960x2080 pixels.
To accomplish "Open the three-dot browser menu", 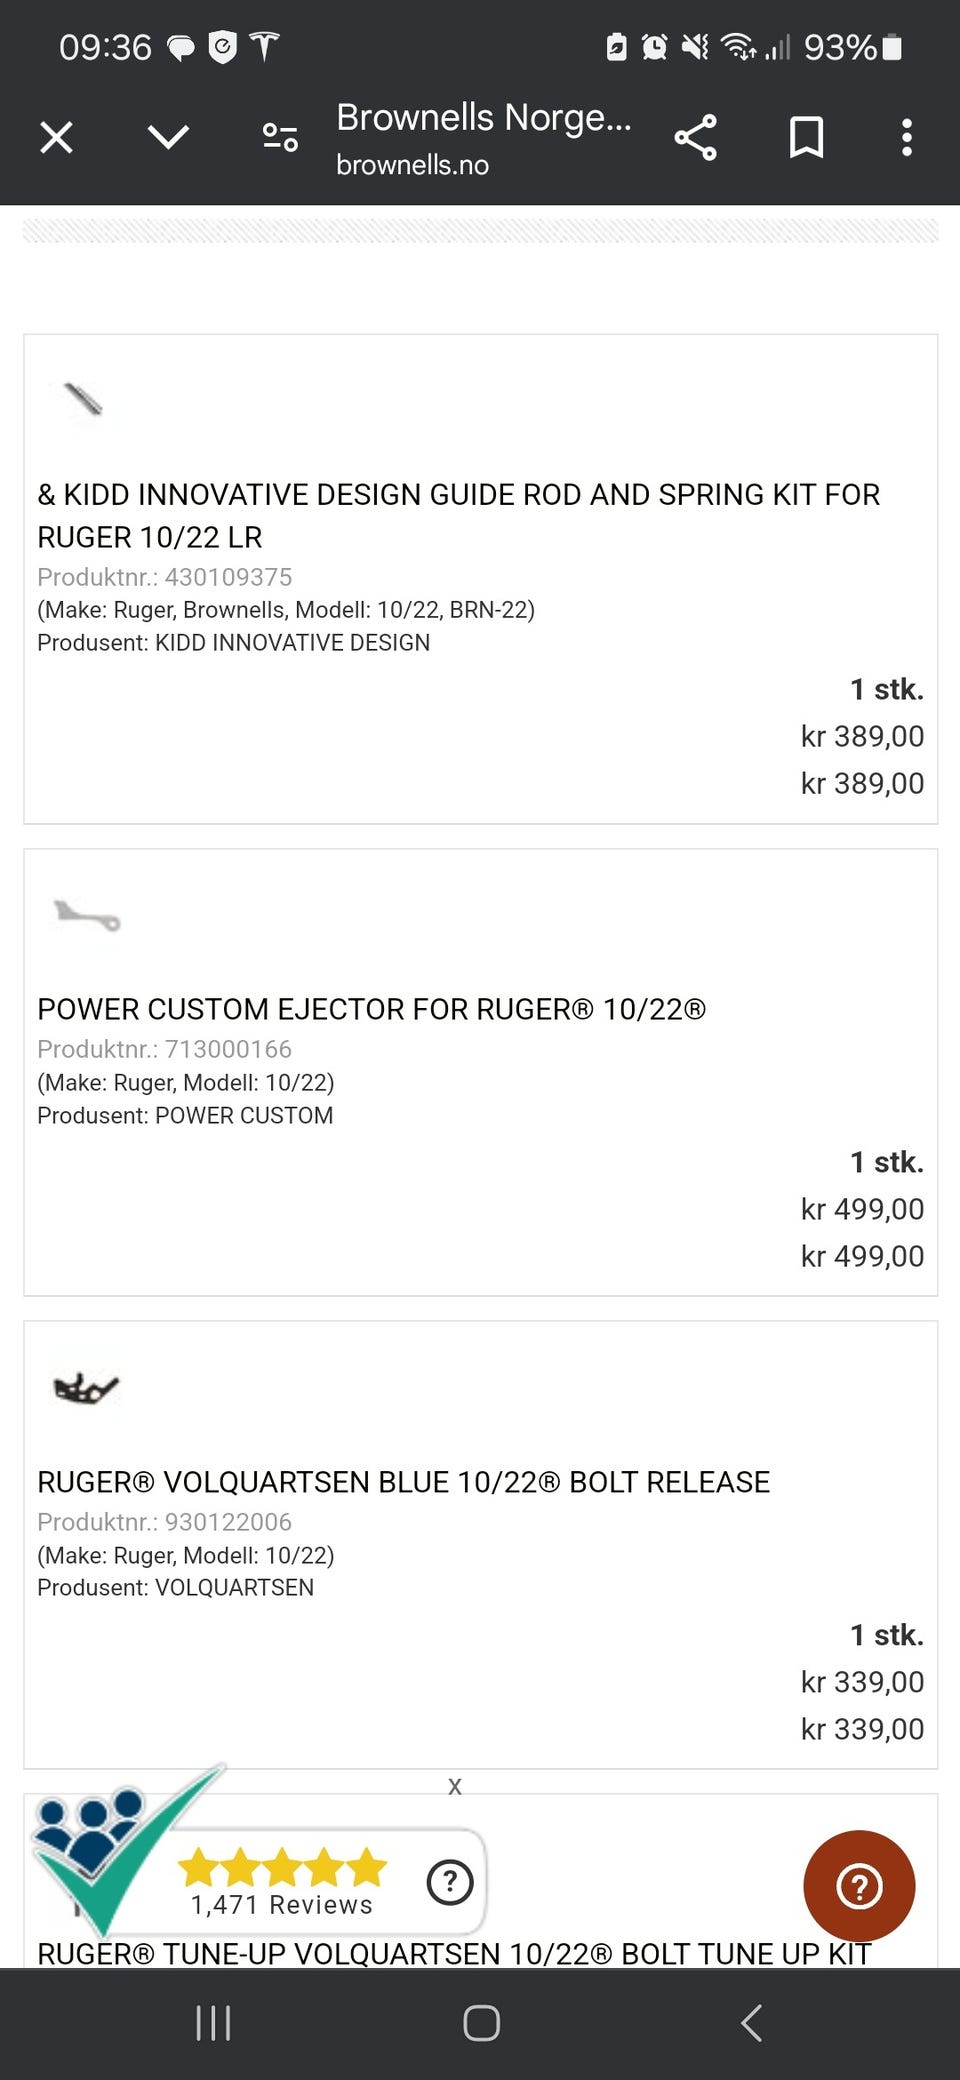I will 907,137.
